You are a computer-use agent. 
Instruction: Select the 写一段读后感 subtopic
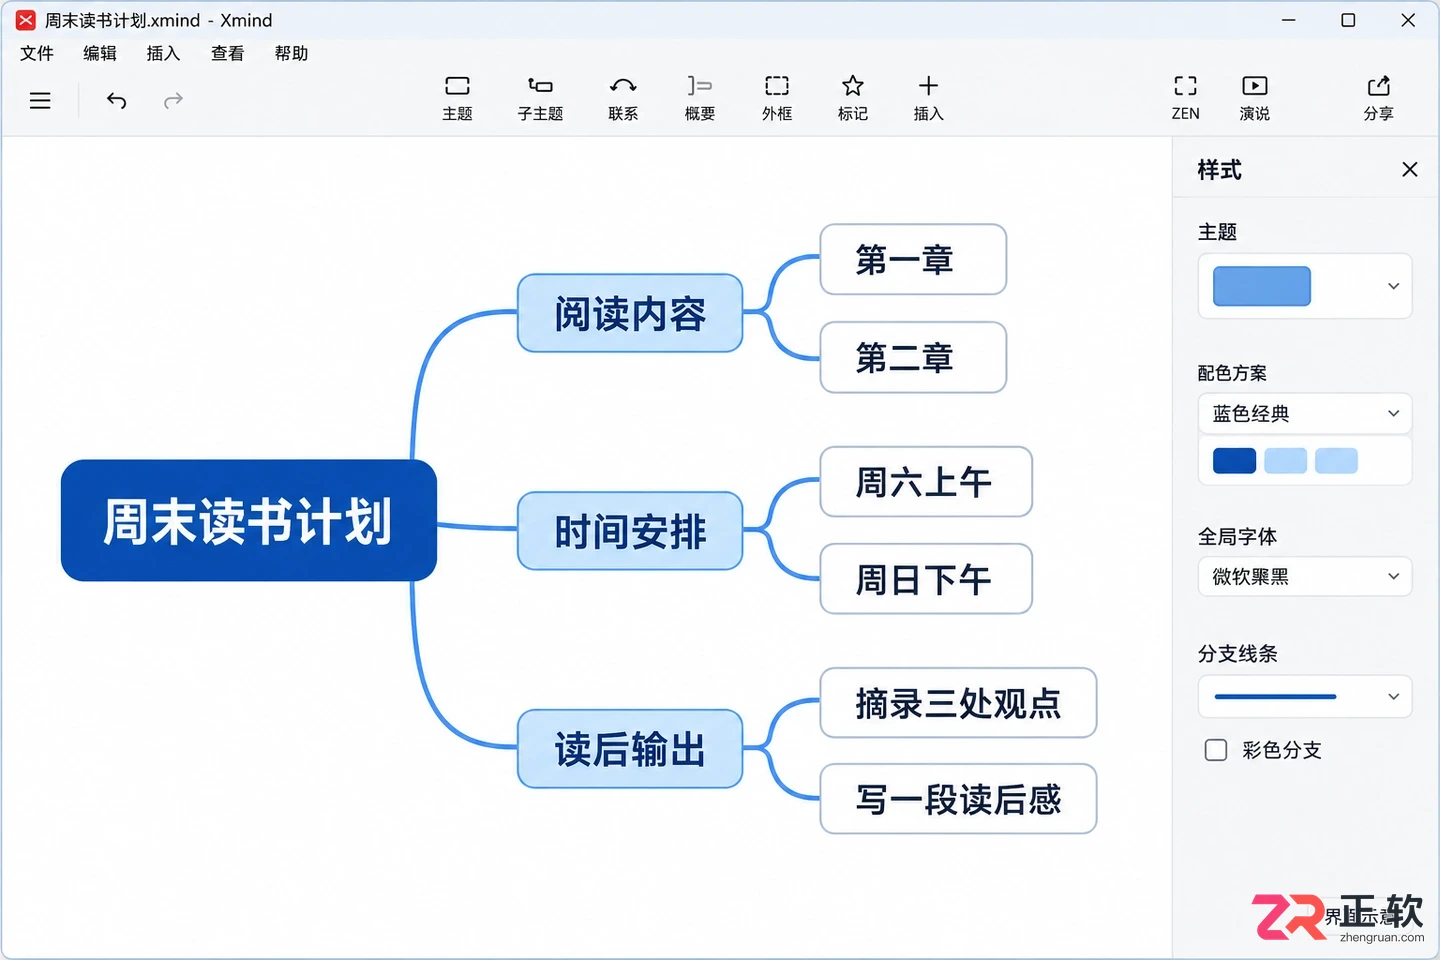pos(958,799)
